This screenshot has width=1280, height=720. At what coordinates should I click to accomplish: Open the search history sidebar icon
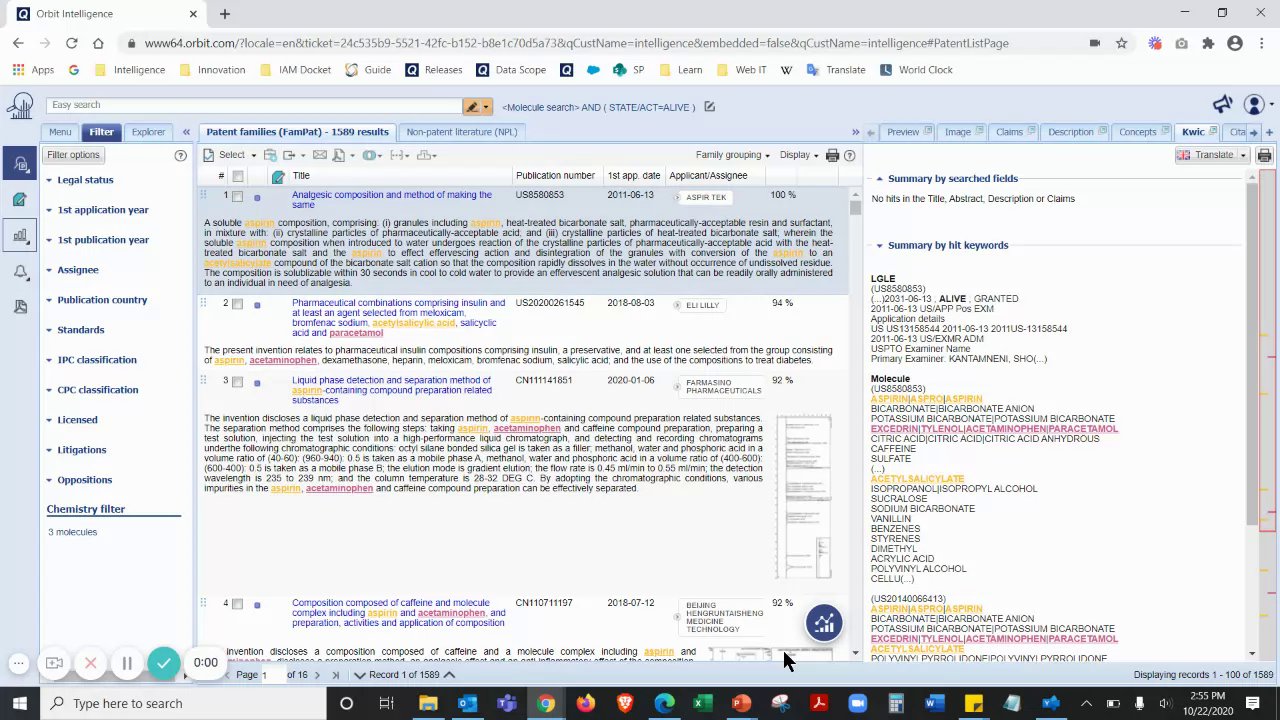click(x=20, y=164)
